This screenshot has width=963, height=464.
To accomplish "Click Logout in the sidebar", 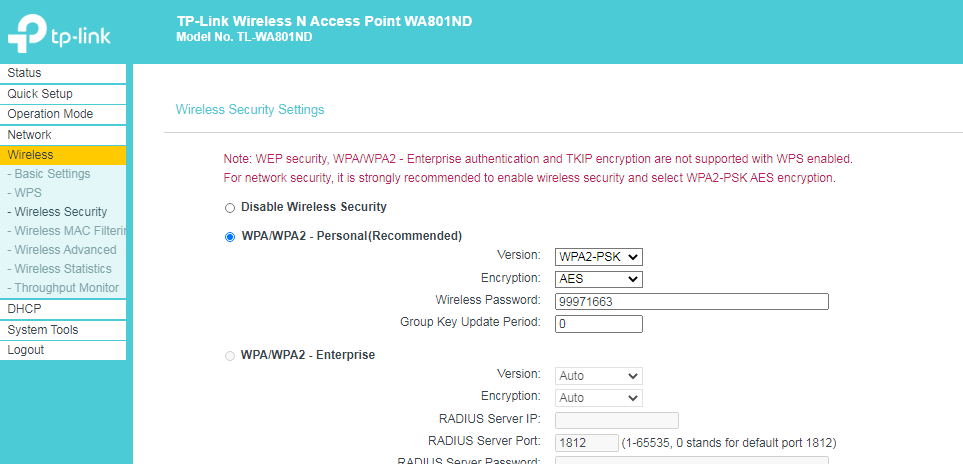I will click(63, 350).
